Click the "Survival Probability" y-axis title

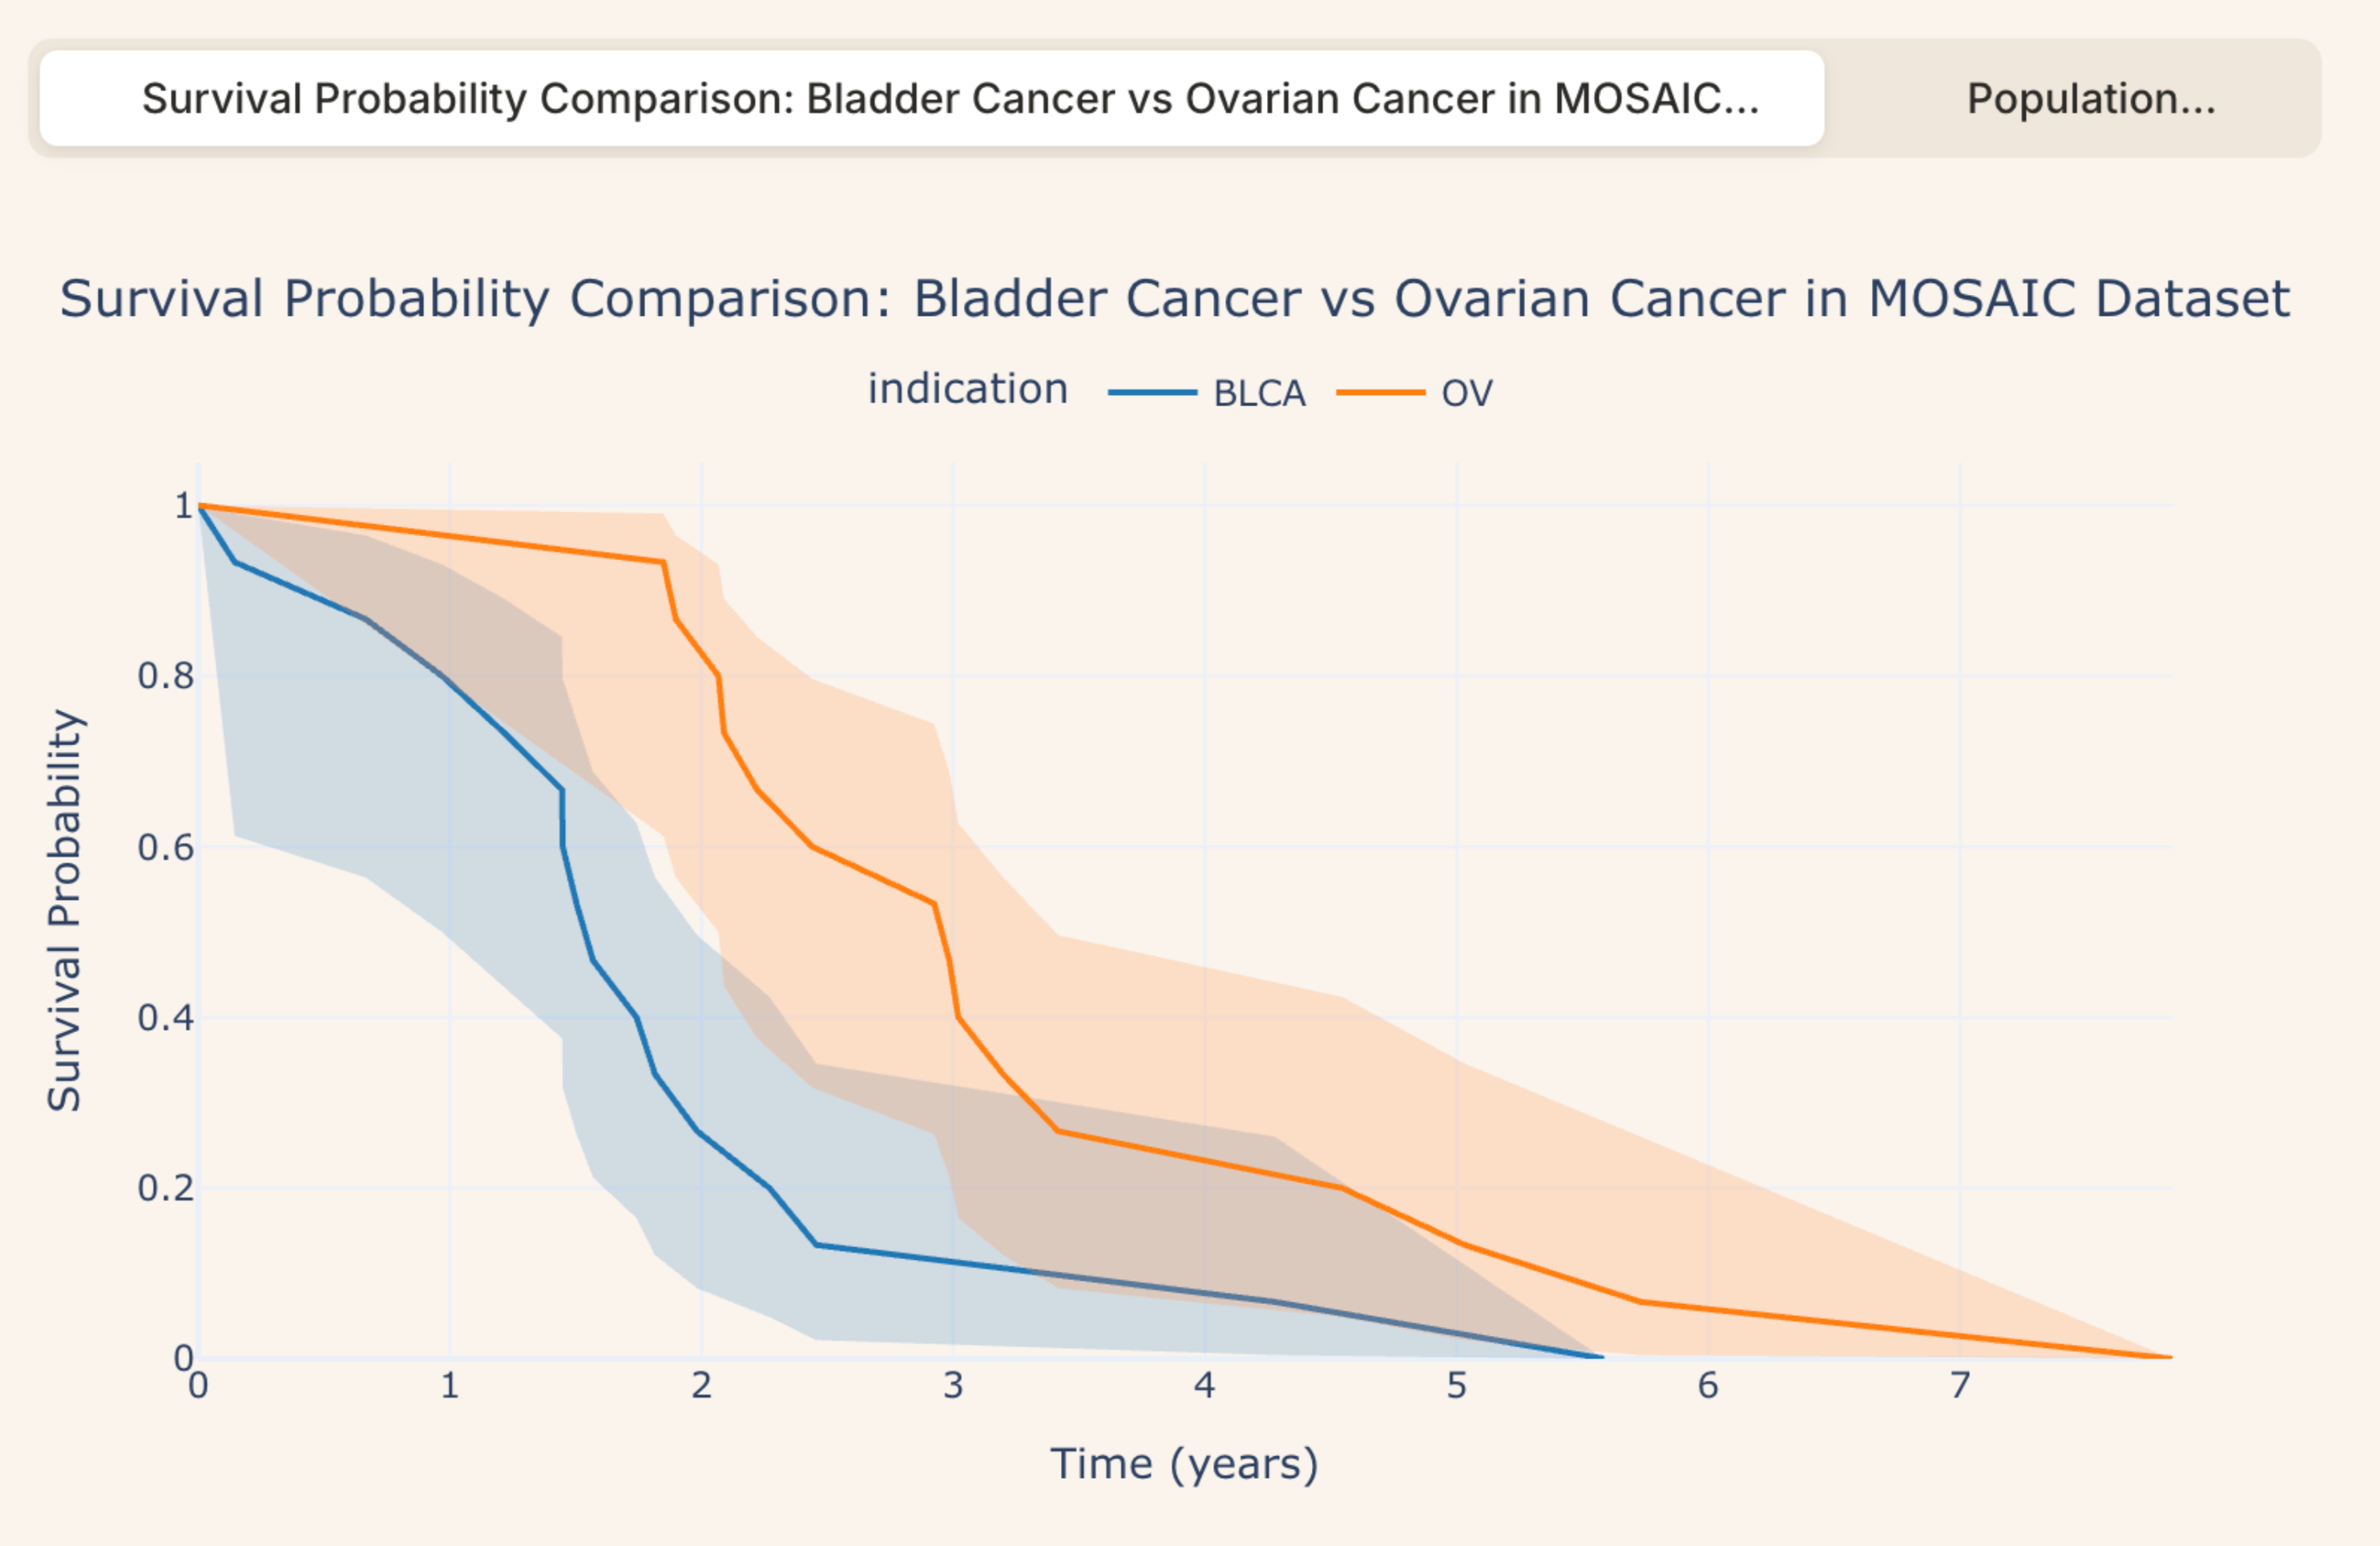(65, 910)
